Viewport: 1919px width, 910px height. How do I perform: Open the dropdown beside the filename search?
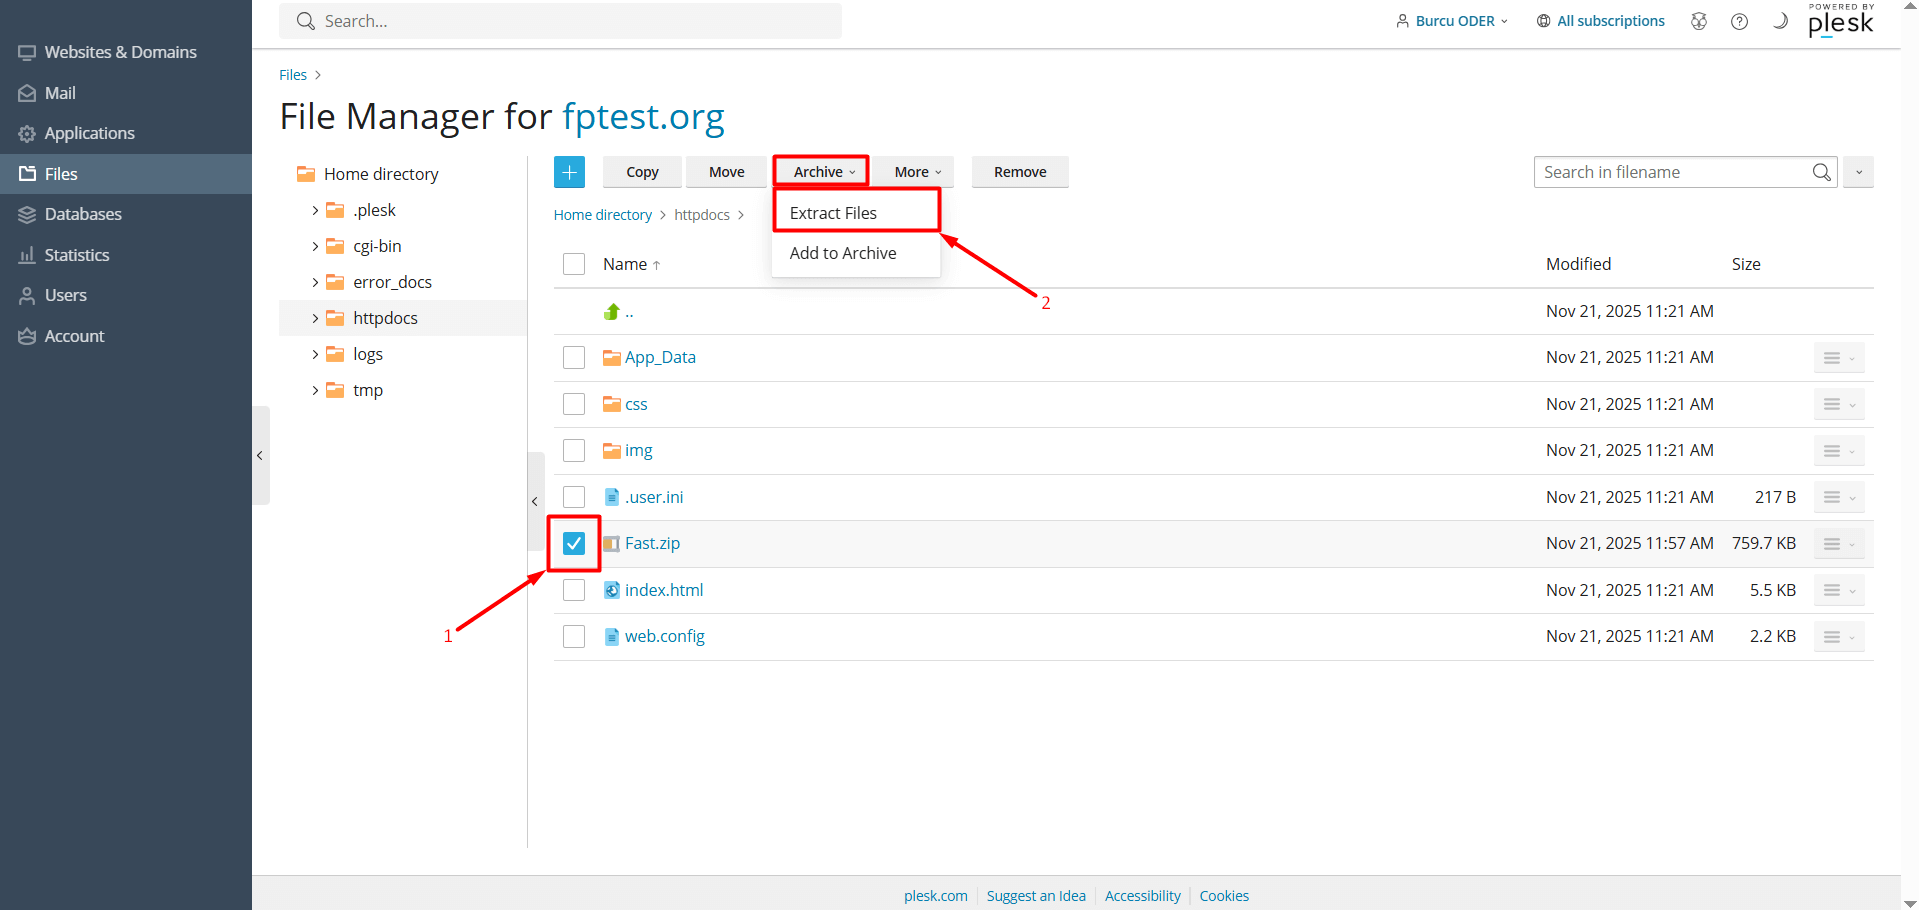pyautogui.click(x=1857, y=171)
